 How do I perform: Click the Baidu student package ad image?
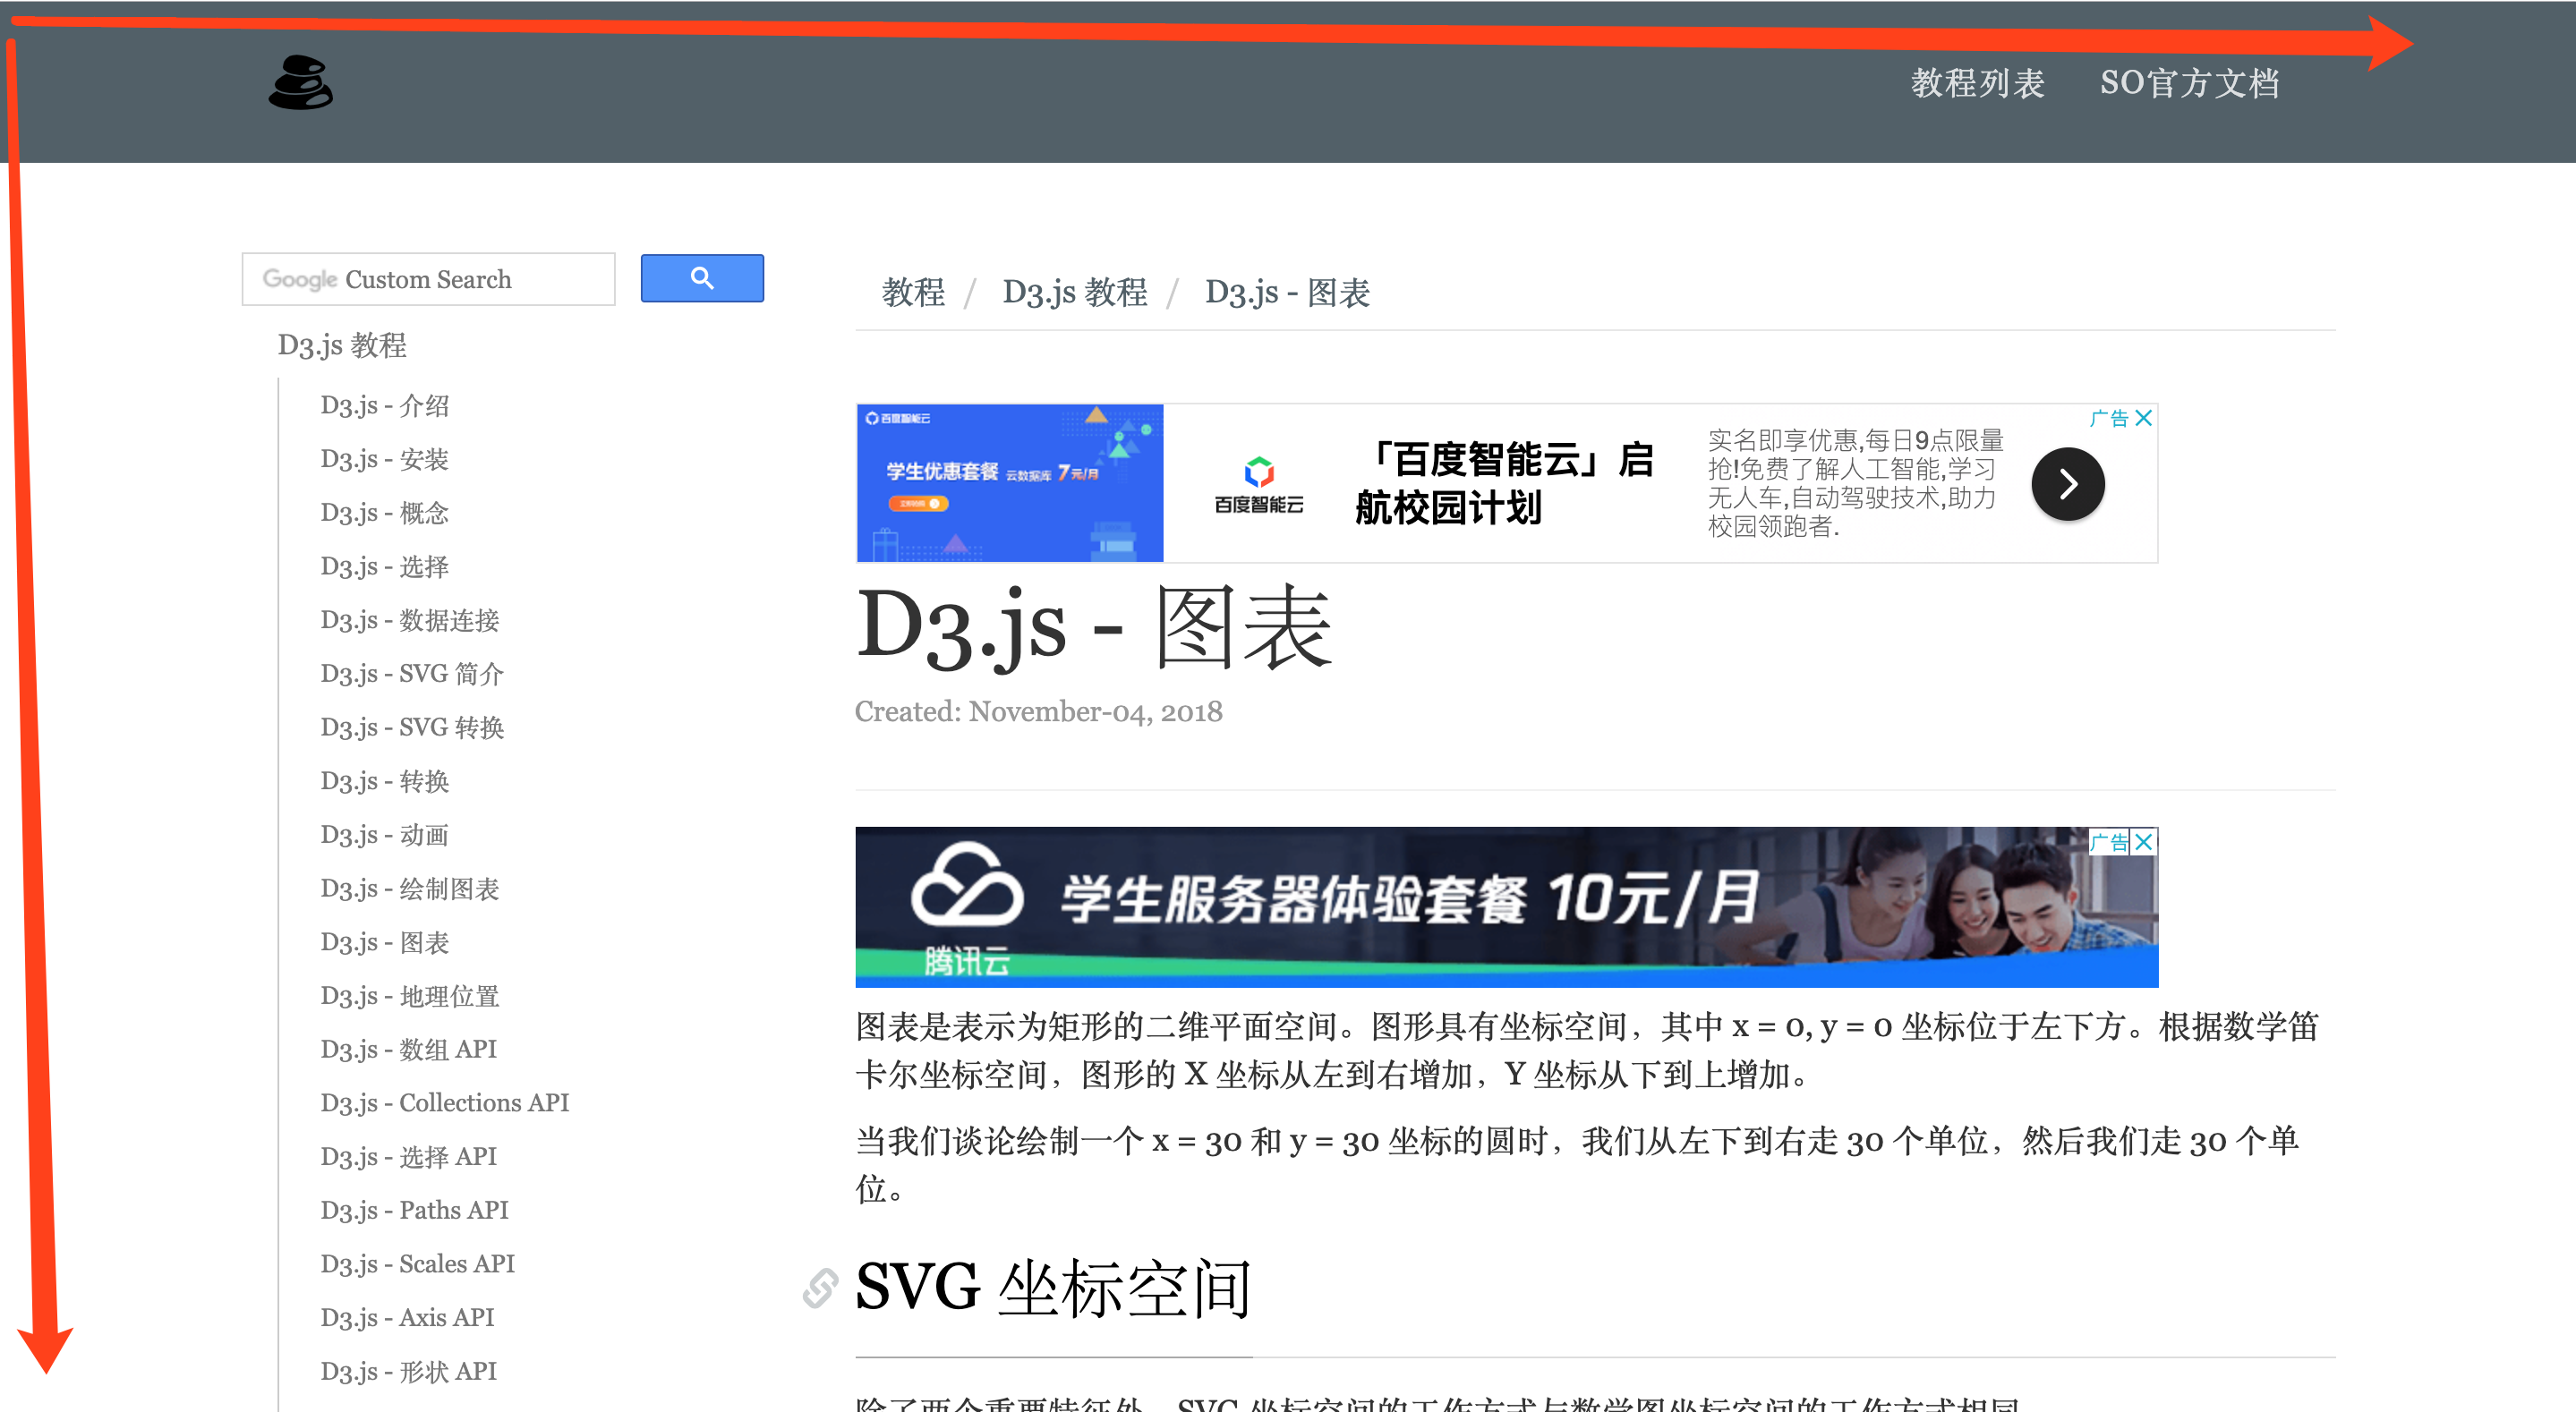pyautogui.click(x=1009, y=483)
